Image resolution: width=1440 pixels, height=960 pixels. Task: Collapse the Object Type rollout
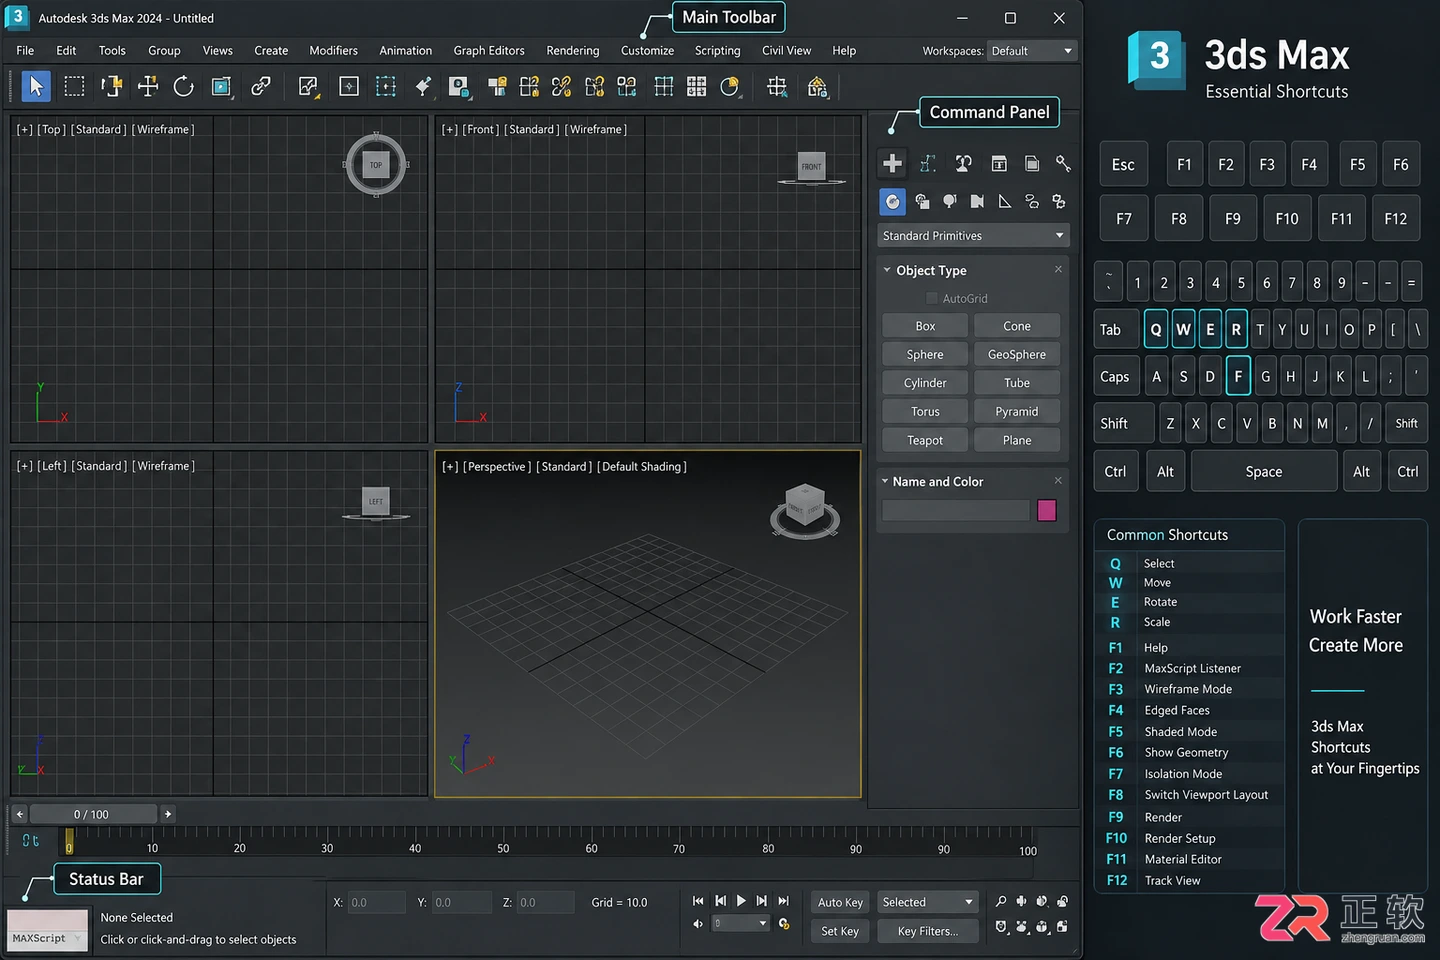click(887, 270)
